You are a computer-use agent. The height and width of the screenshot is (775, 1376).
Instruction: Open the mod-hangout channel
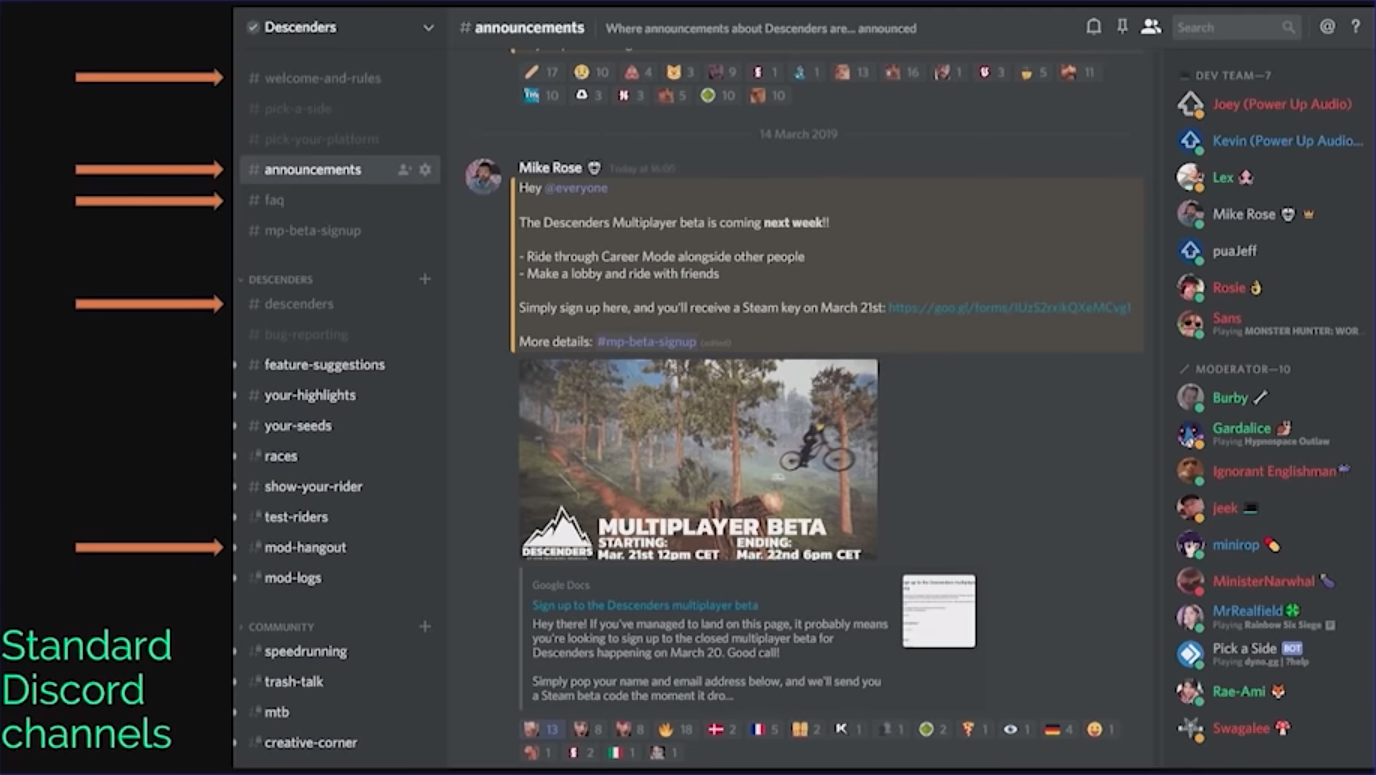pos(340,547)
